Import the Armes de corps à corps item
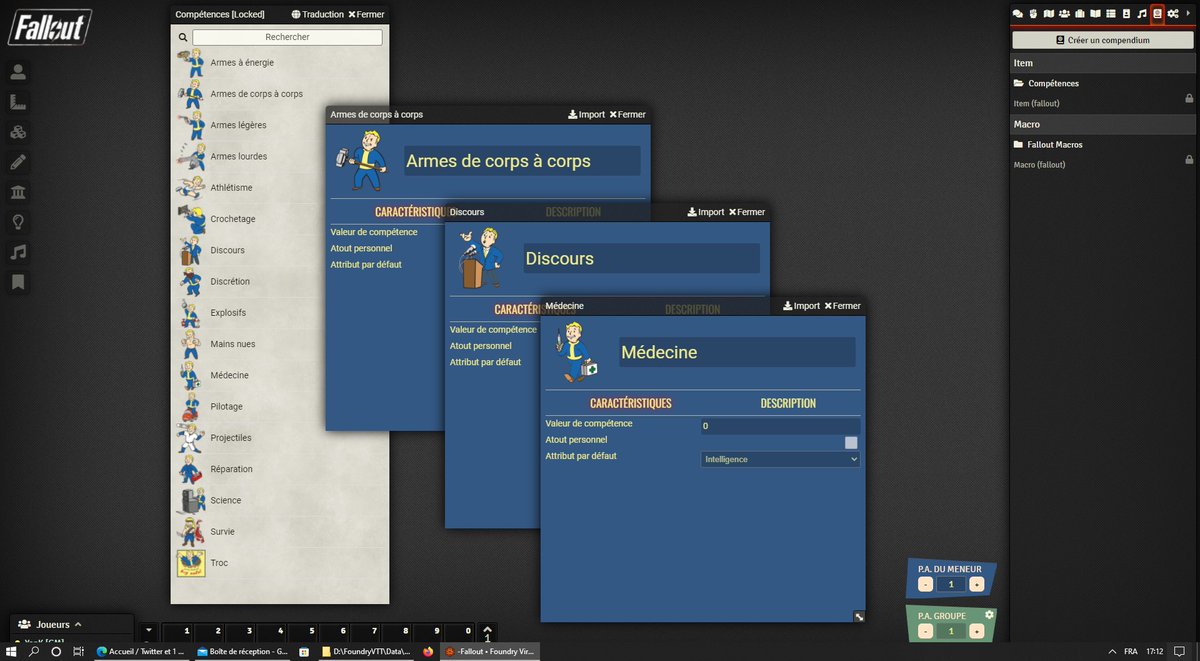1200x661 pixels. click(x=586, y=114)
